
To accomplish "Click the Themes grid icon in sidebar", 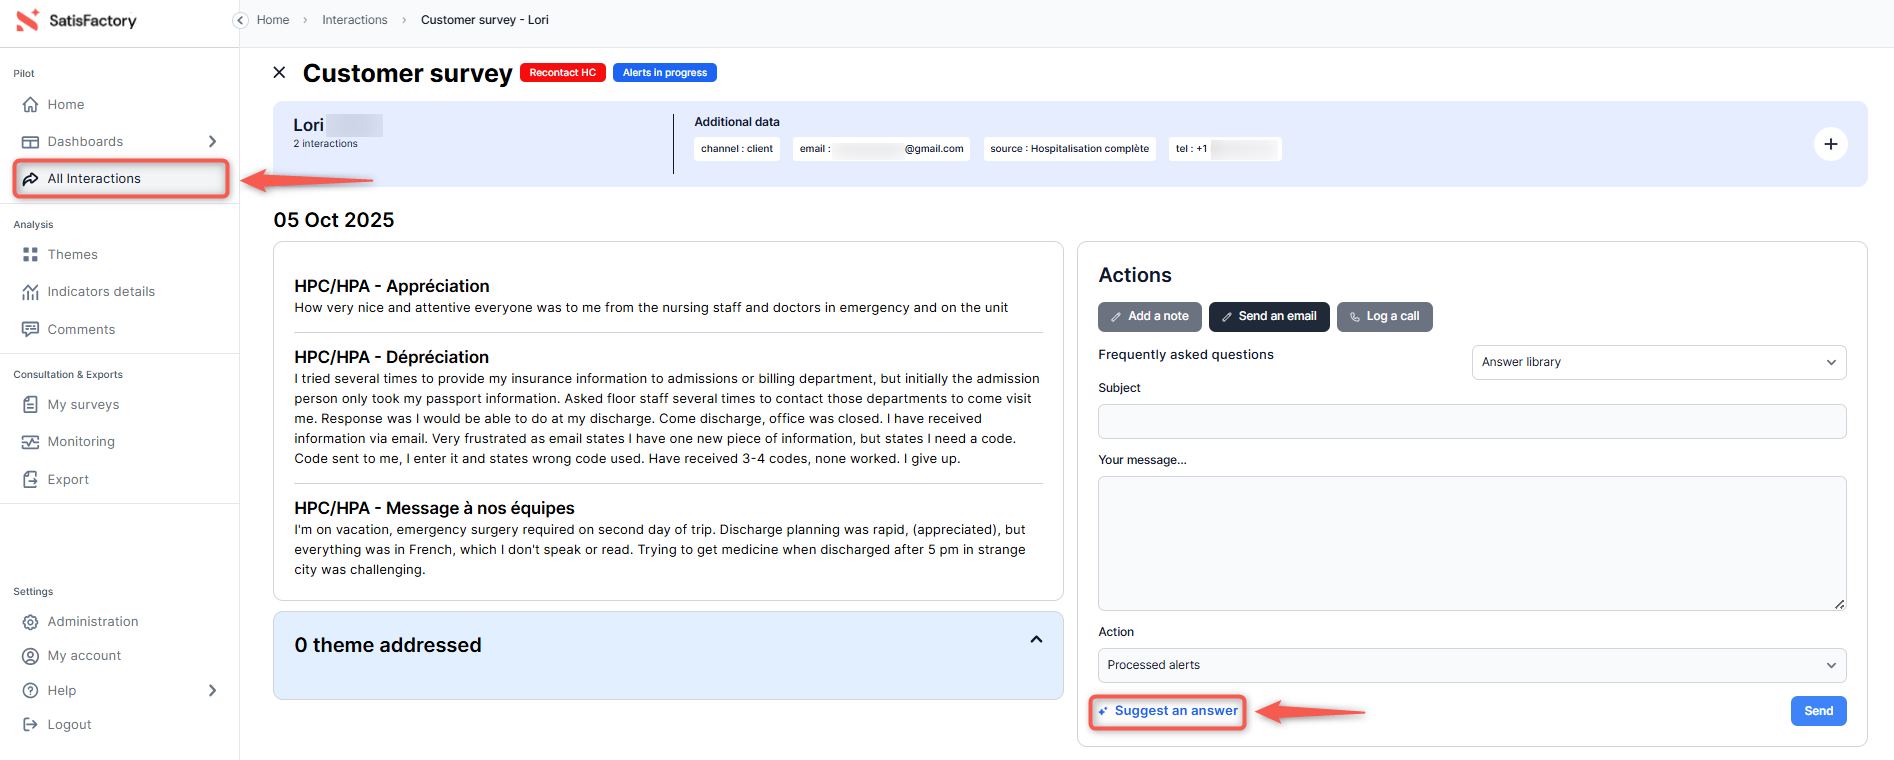I will (x=30, y=255).
